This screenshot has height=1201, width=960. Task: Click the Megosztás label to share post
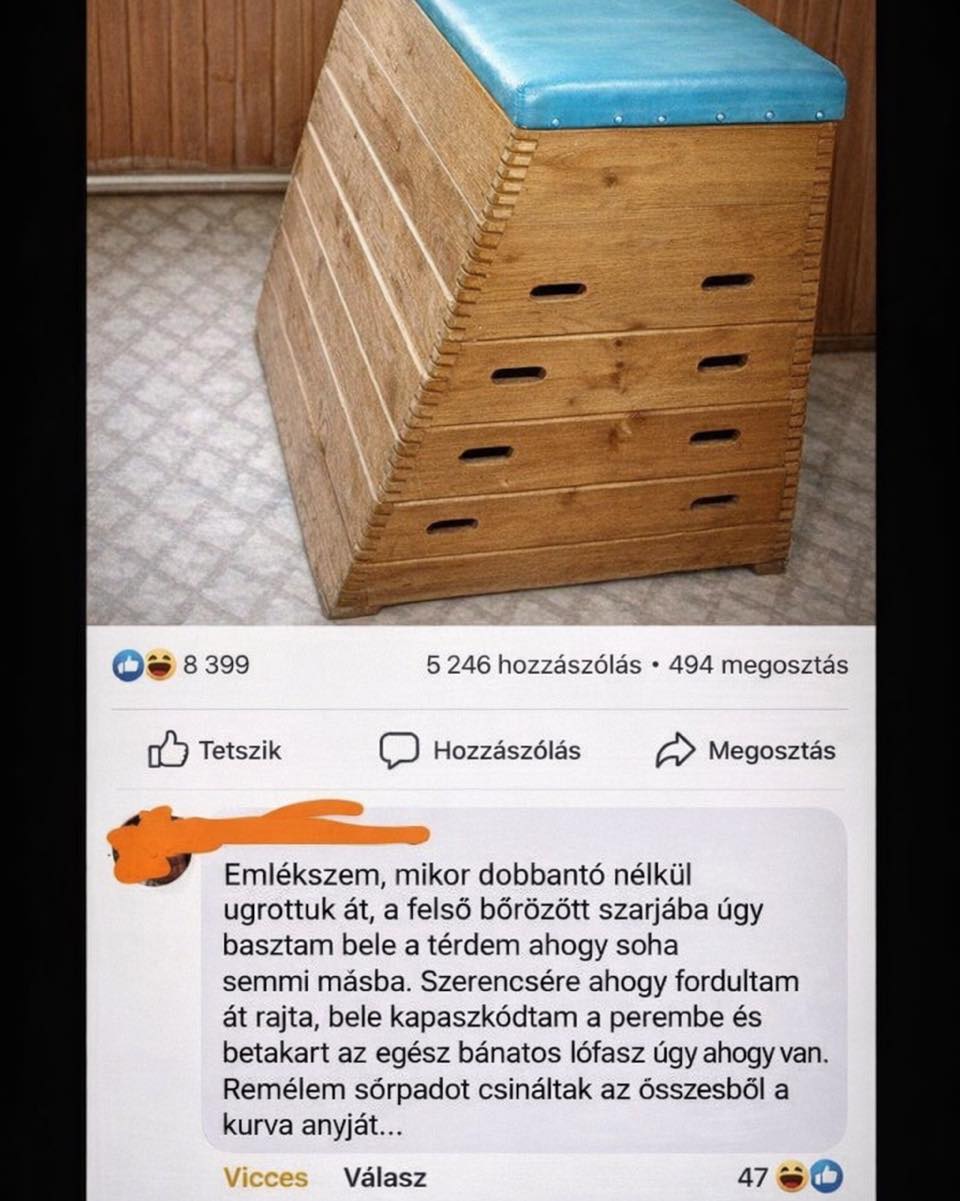[x=771, y=751]
